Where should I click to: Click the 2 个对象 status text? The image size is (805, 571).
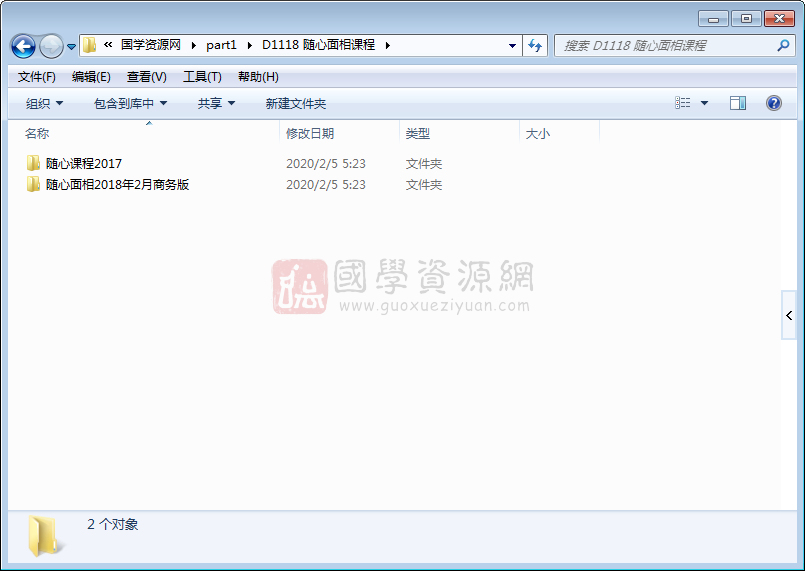(112, 524)
